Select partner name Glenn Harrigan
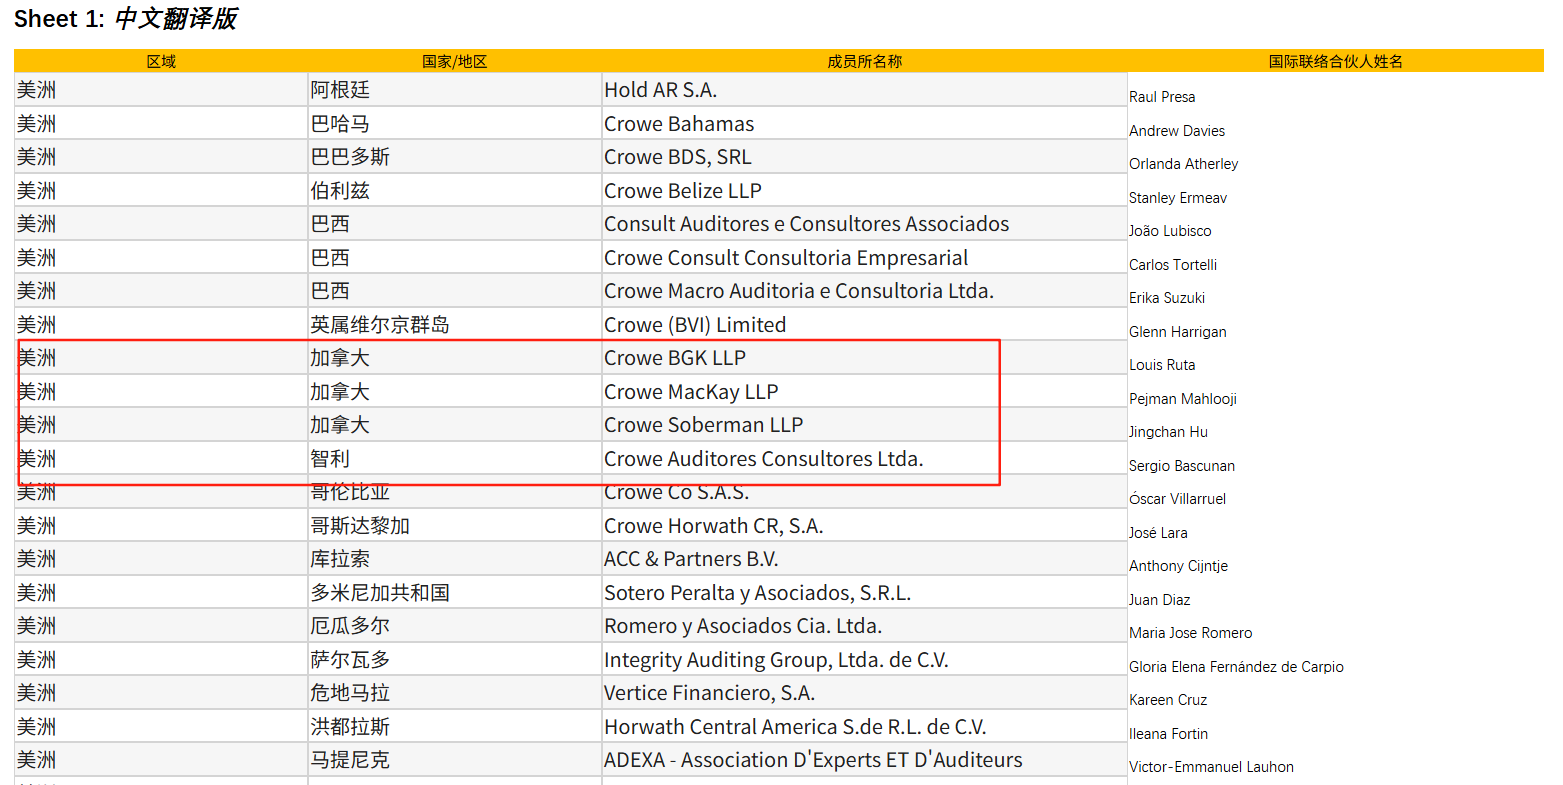 pos(1178,332)
